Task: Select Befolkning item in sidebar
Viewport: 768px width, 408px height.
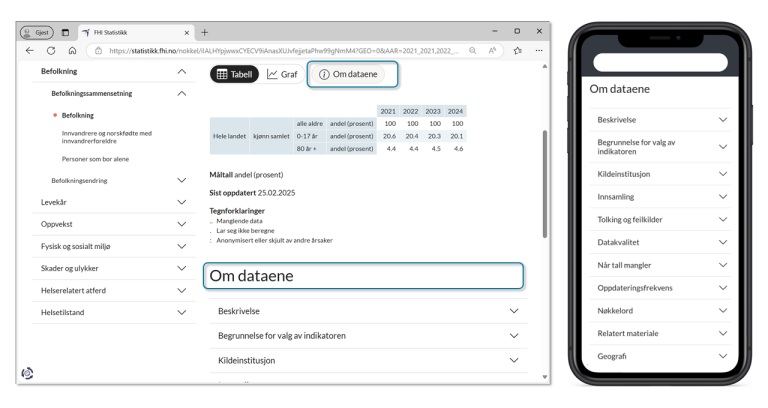Action: click(x=77, y=115)
